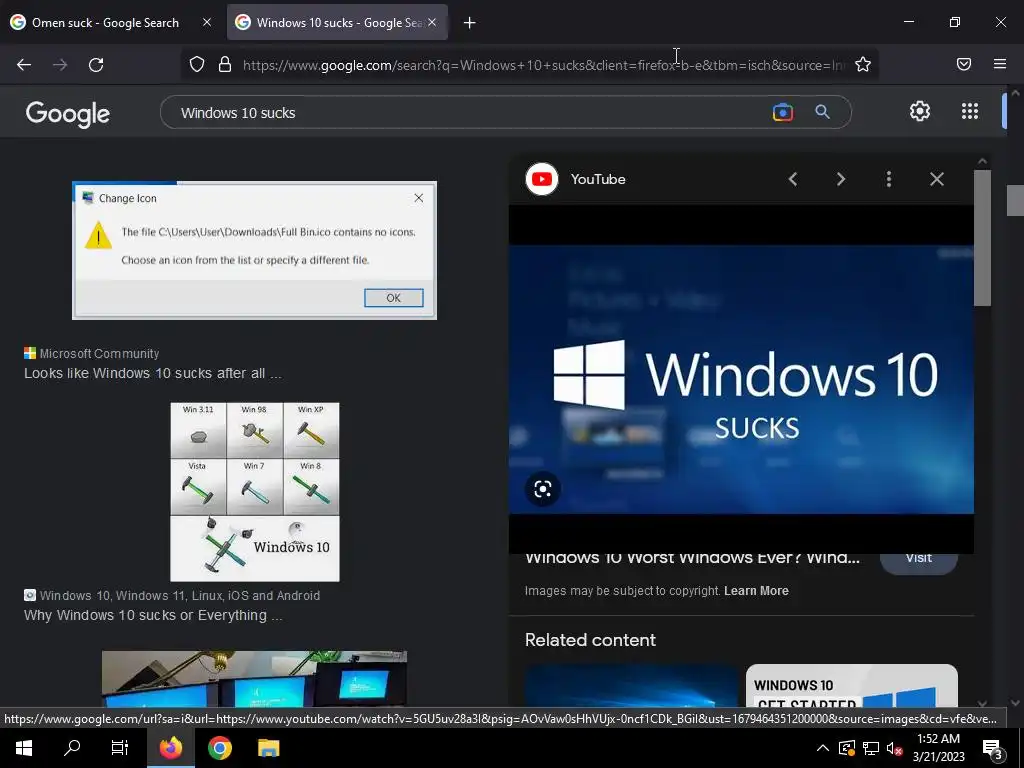The height and width of the screenshot is (768, 1024).
Task: Click the Google search box
Action: [470, 112]
